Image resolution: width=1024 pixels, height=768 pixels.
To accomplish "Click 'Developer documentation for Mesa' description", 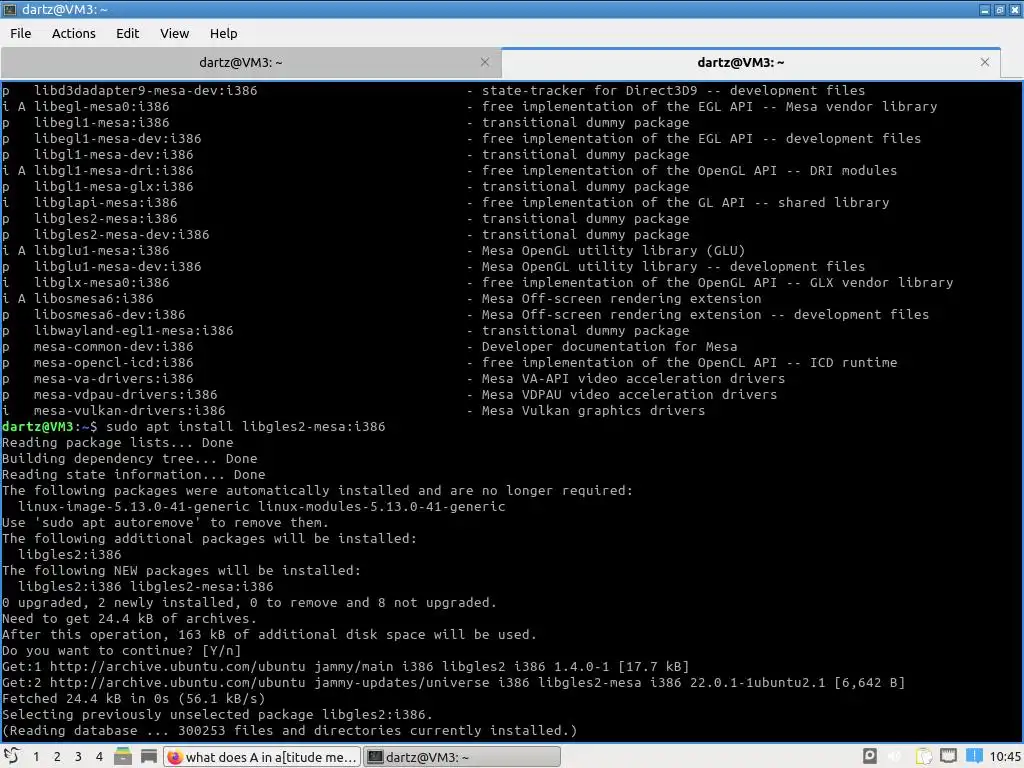I will click(609, 347).
